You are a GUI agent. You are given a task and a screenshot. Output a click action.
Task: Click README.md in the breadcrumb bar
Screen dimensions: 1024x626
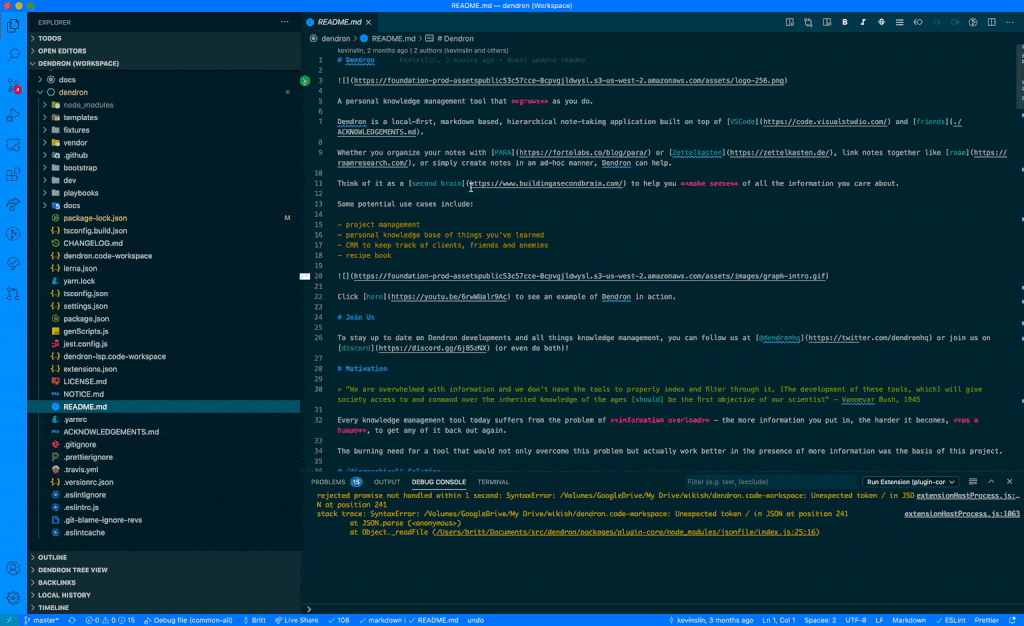(393, 39)
